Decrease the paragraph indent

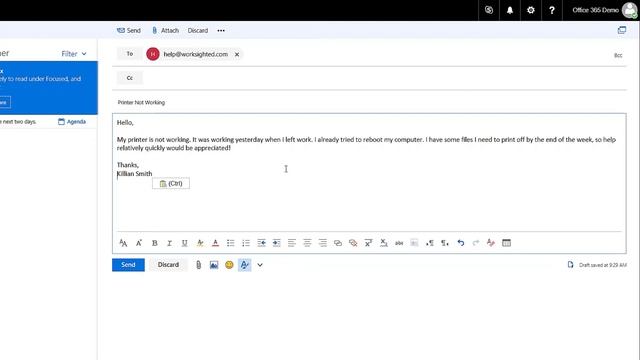[261, 243]
